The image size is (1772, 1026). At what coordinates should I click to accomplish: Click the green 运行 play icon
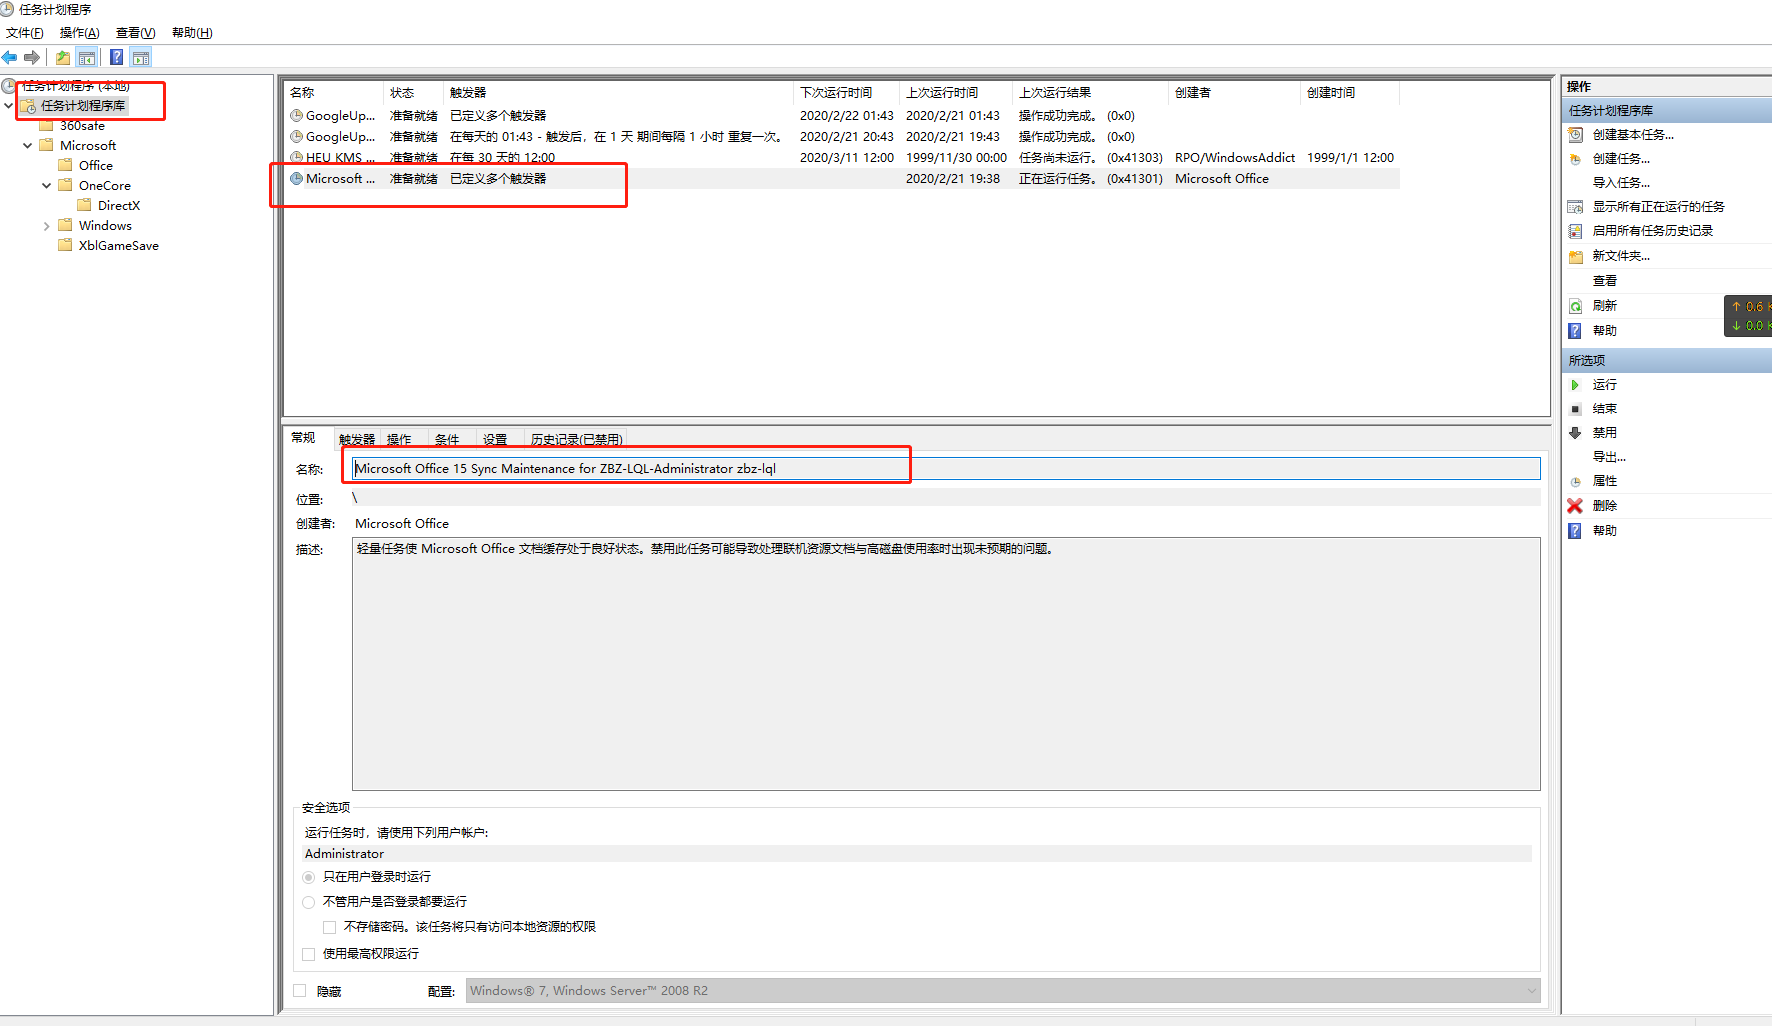point(1575,385)
